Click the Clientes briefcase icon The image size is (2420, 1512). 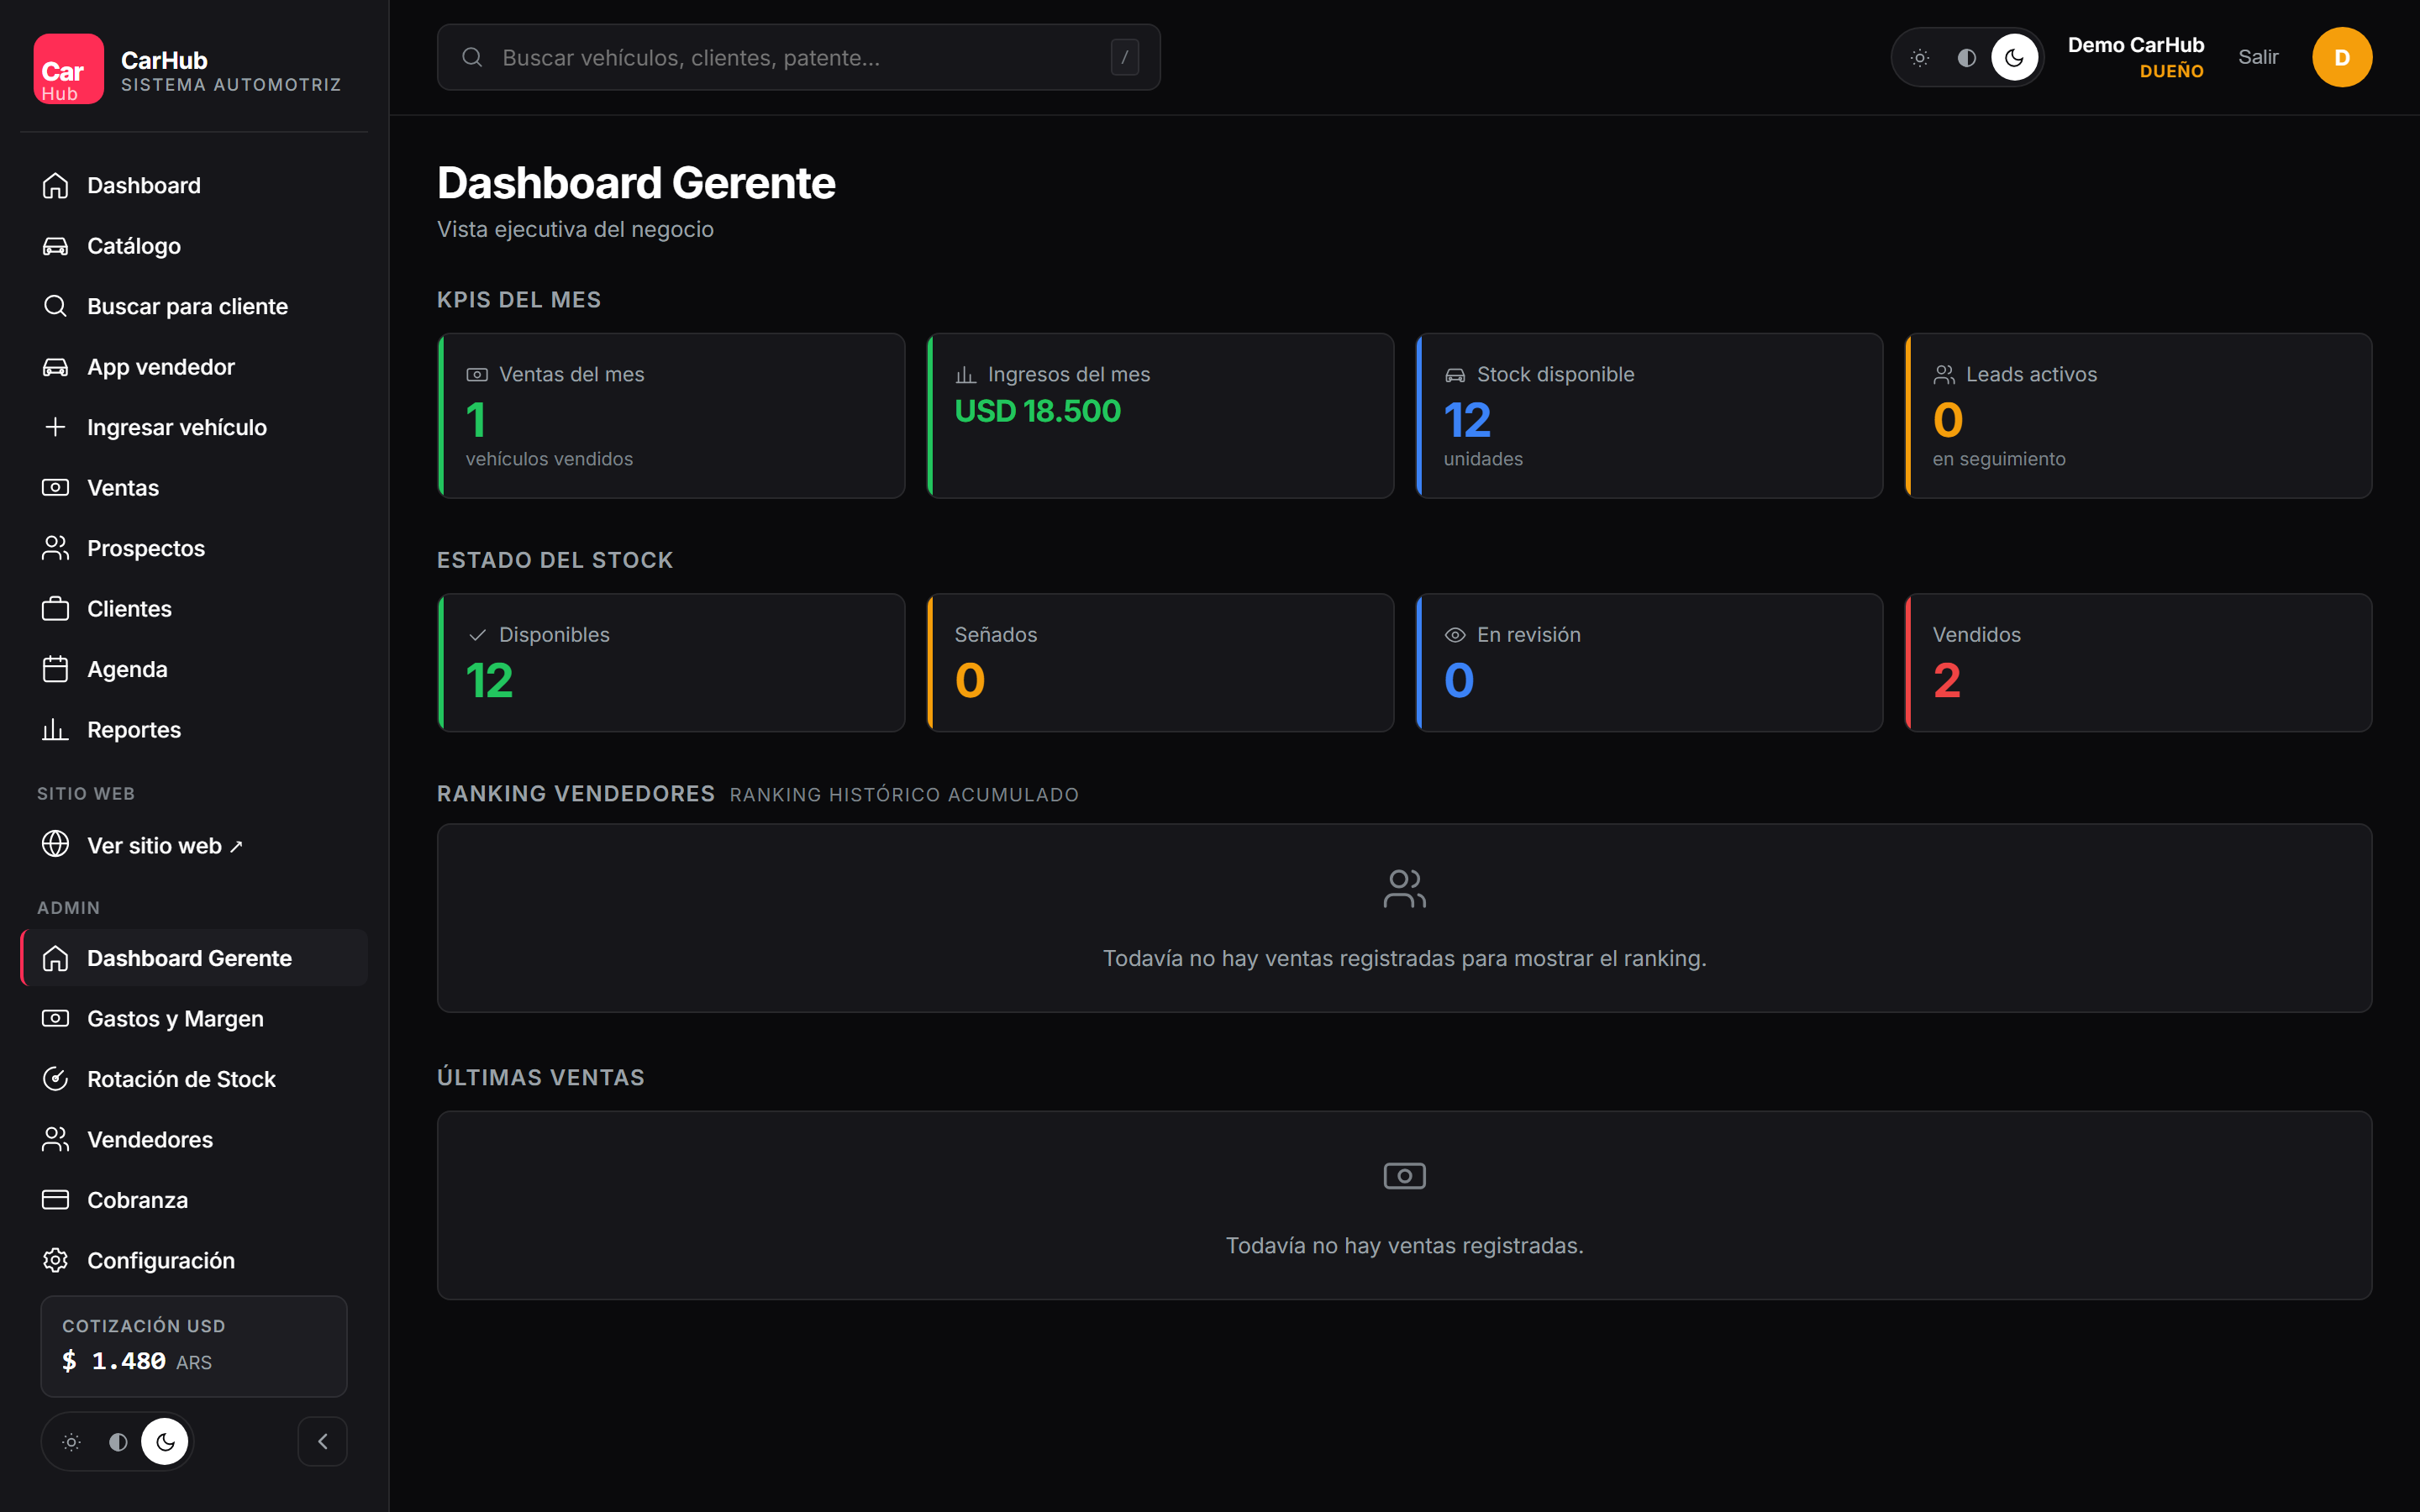pyautogui.click(x=55, y=609)
